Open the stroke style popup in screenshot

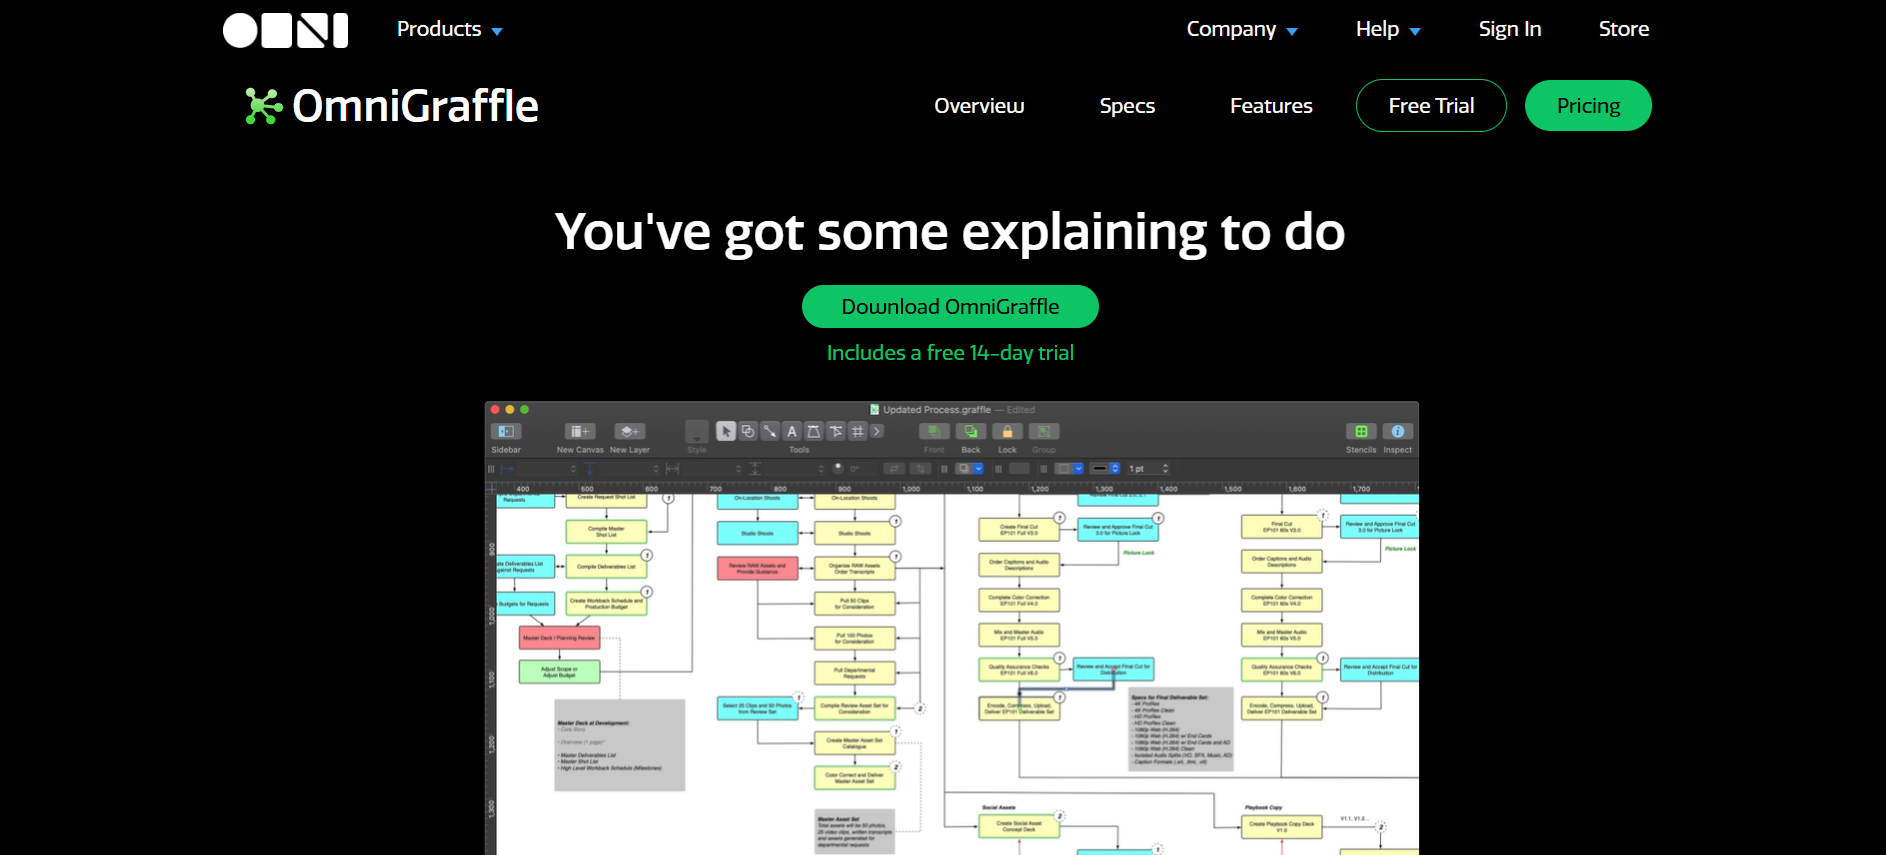[x=1070, y=468]
